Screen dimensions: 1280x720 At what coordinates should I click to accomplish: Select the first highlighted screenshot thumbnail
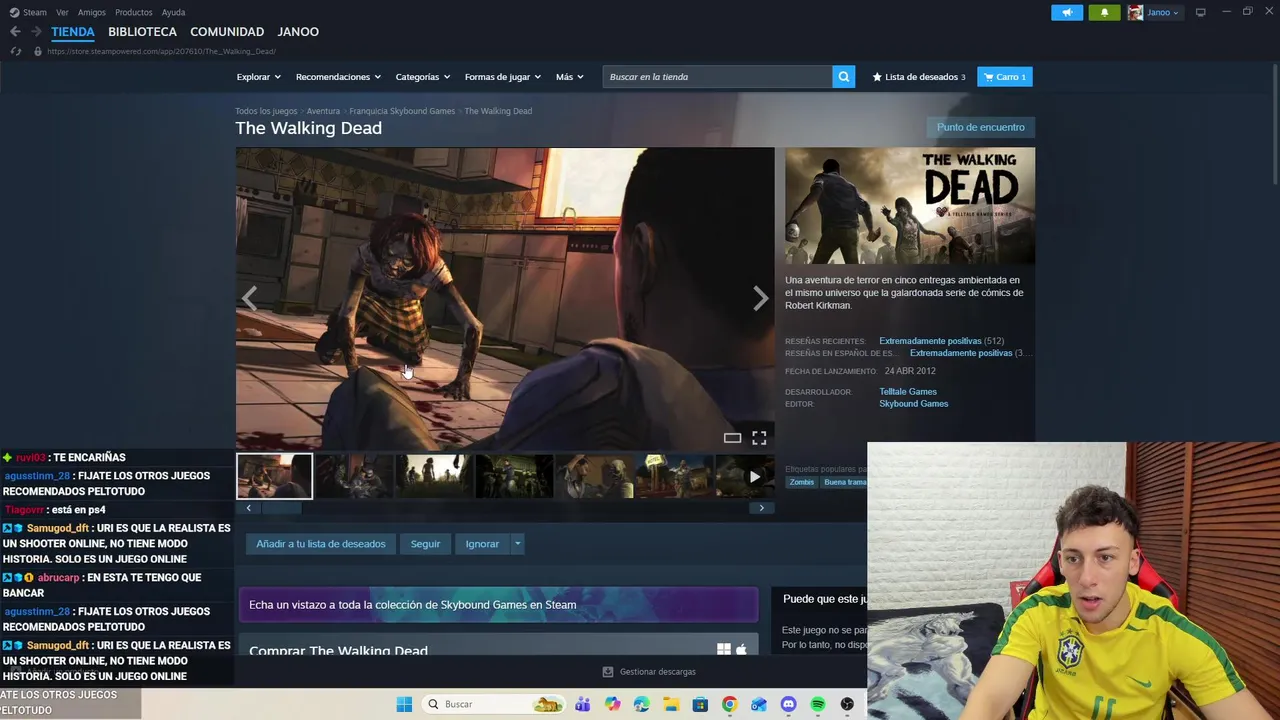point(274,476)
